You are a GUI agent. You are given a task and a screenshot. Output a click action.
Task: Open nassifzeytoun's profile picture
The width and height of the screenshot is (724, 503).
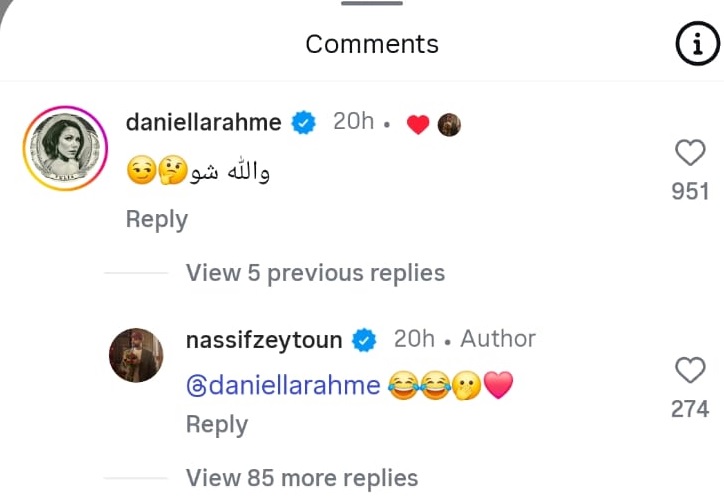136,355
